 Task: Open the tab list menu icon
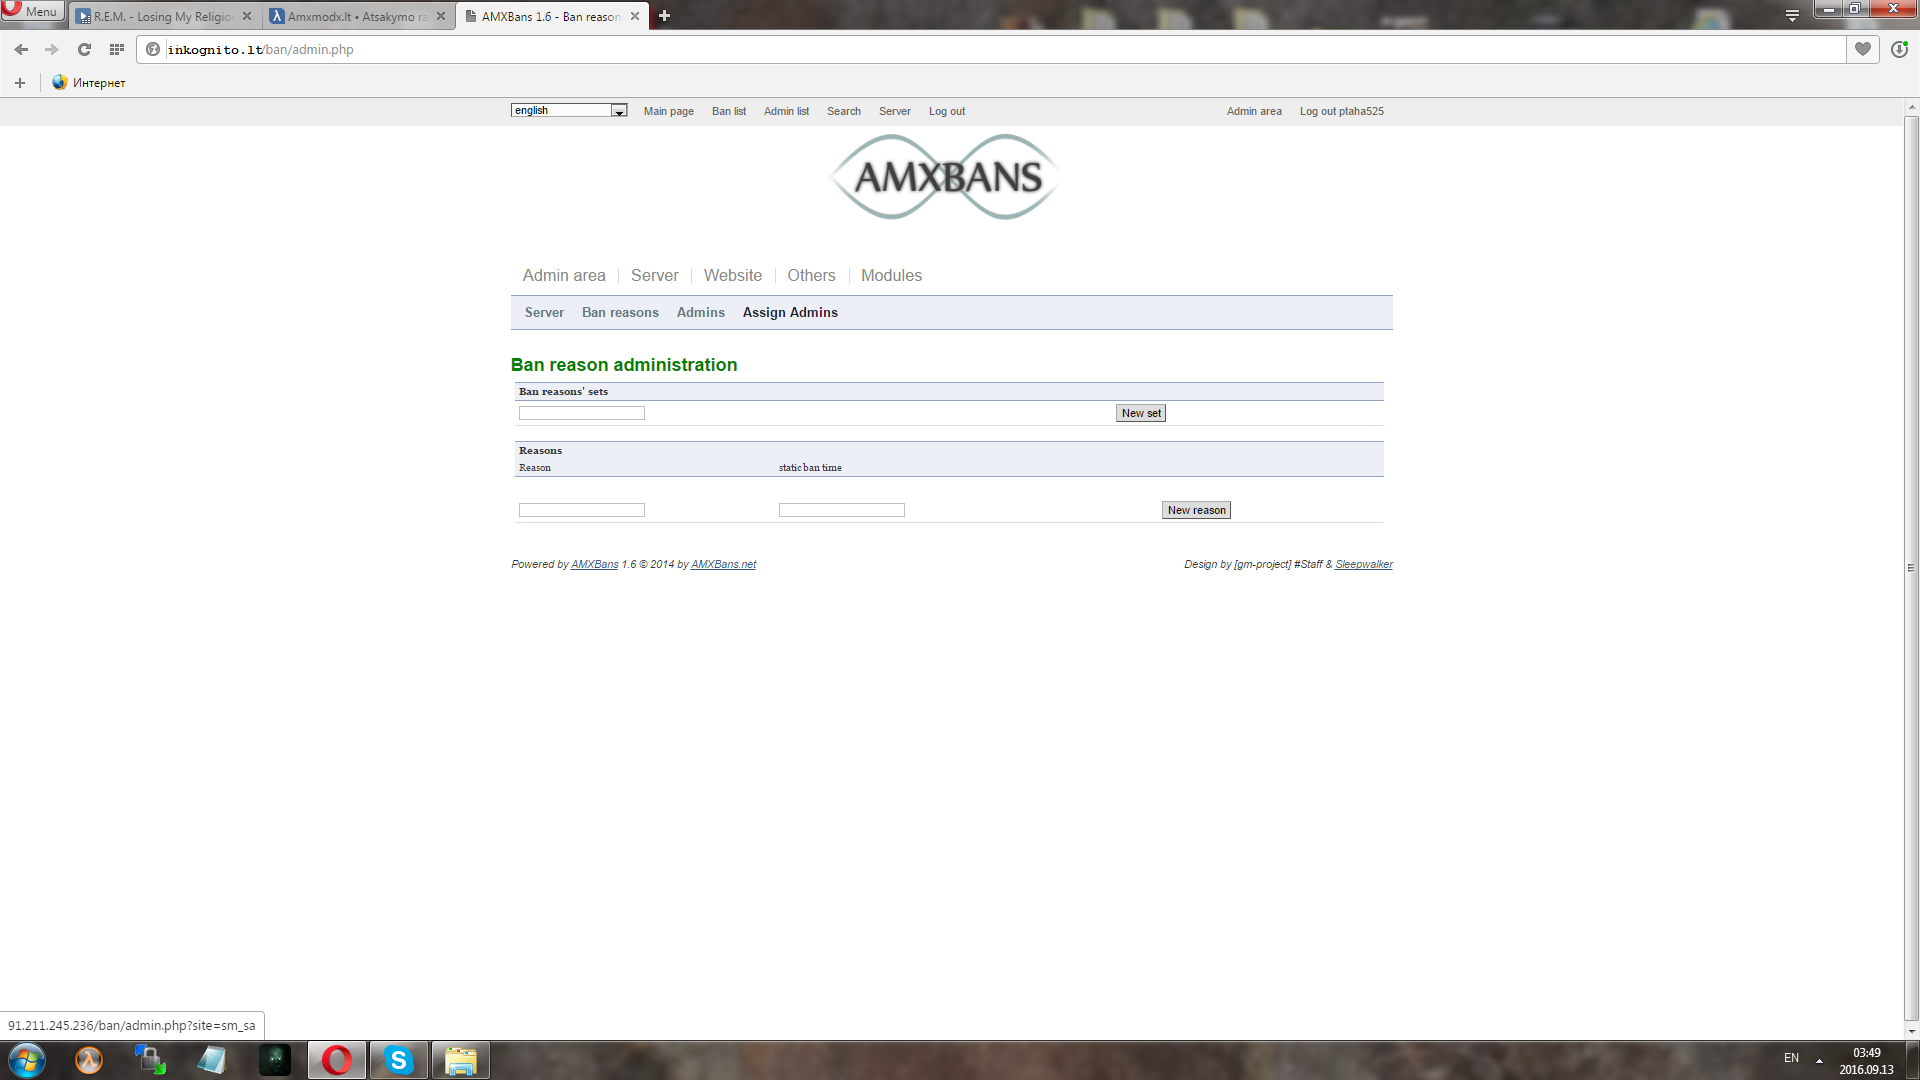1792,15
